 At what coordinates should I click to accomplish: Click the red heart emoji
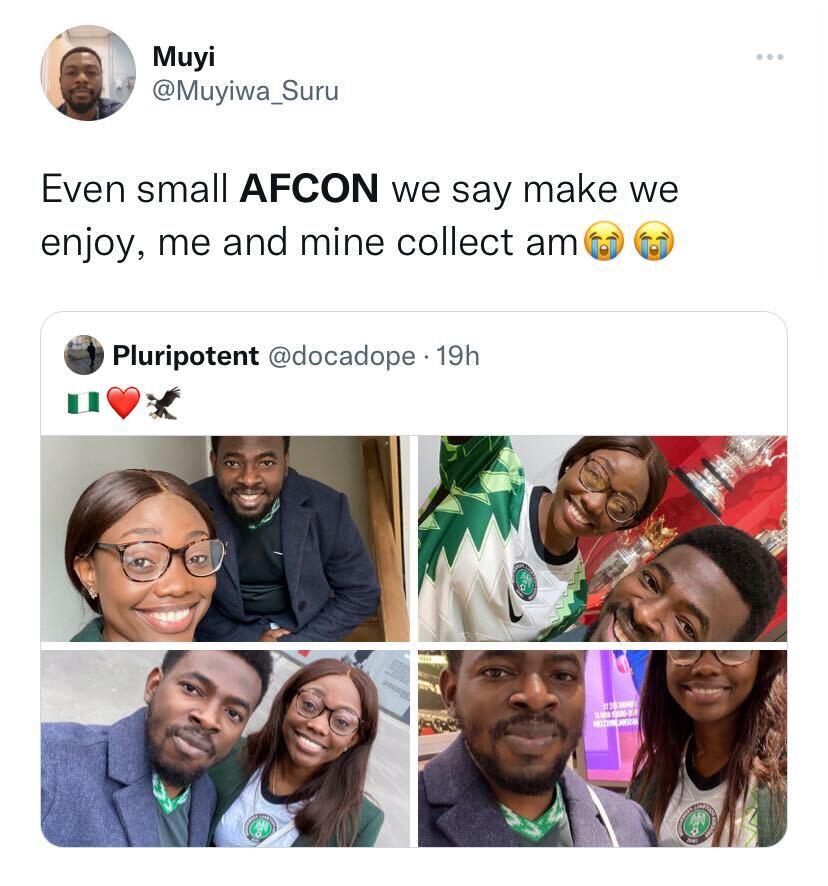pyautogui.click(x=123, y=403)
